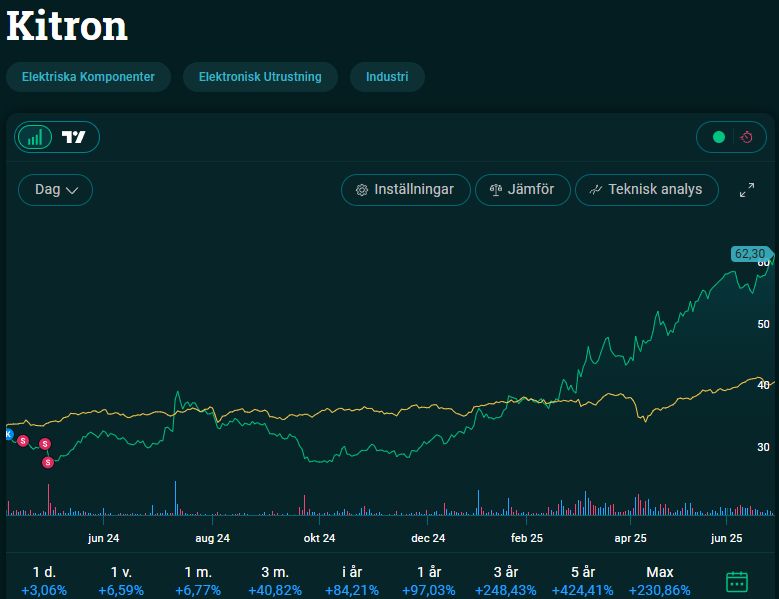Select the 1 m. period
The image size is (779, 599).
[198, 581]
